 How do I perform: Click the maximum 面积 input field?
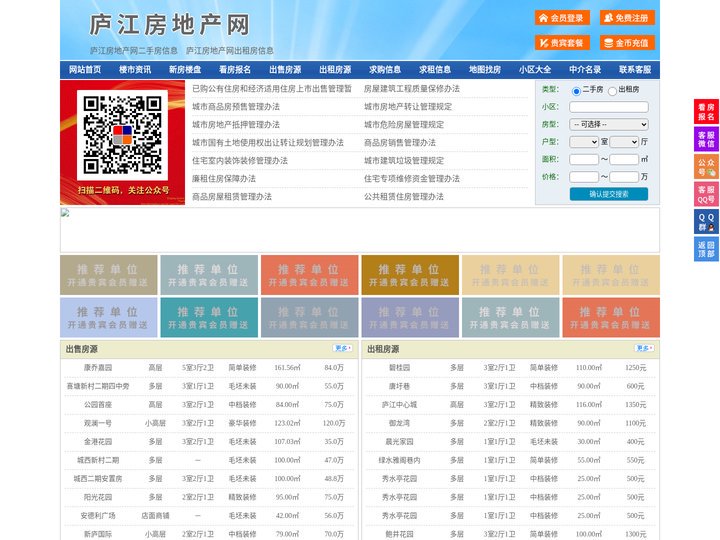tap(624, 159)
